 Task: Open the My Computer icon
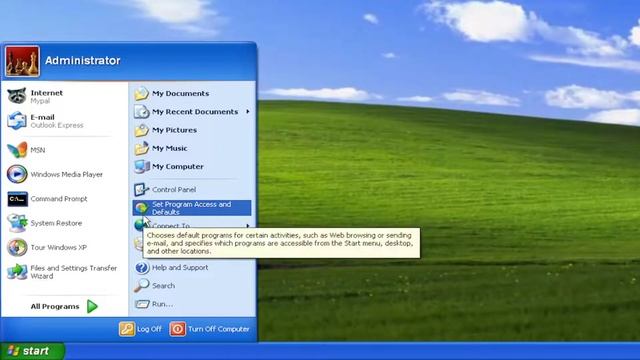(141, 167)
